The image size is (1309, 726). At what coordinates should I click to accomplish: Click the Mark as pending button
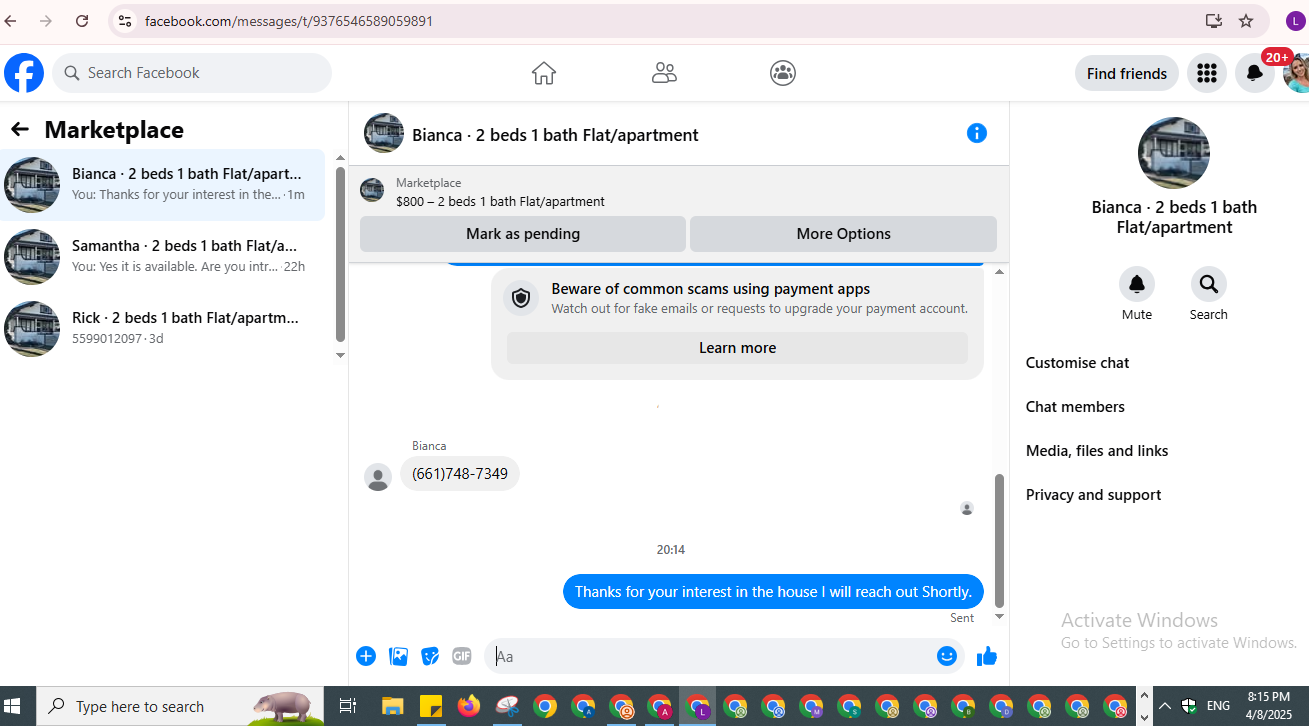pos(522,233)
